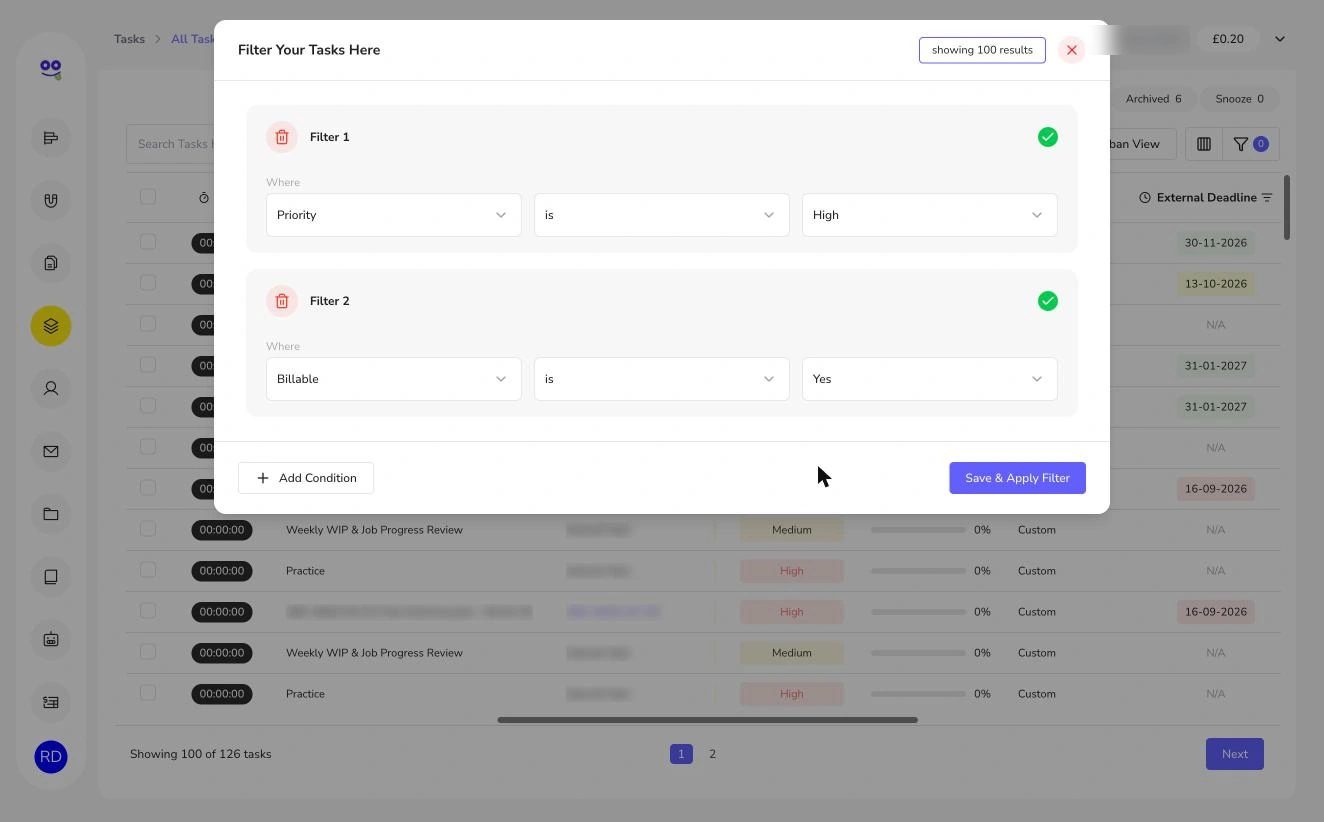This screenshot has height=822, width=1324.
Task: Tick the checkbox for the first Practice row
Action: pyautogui.click(x=148, y=569)
